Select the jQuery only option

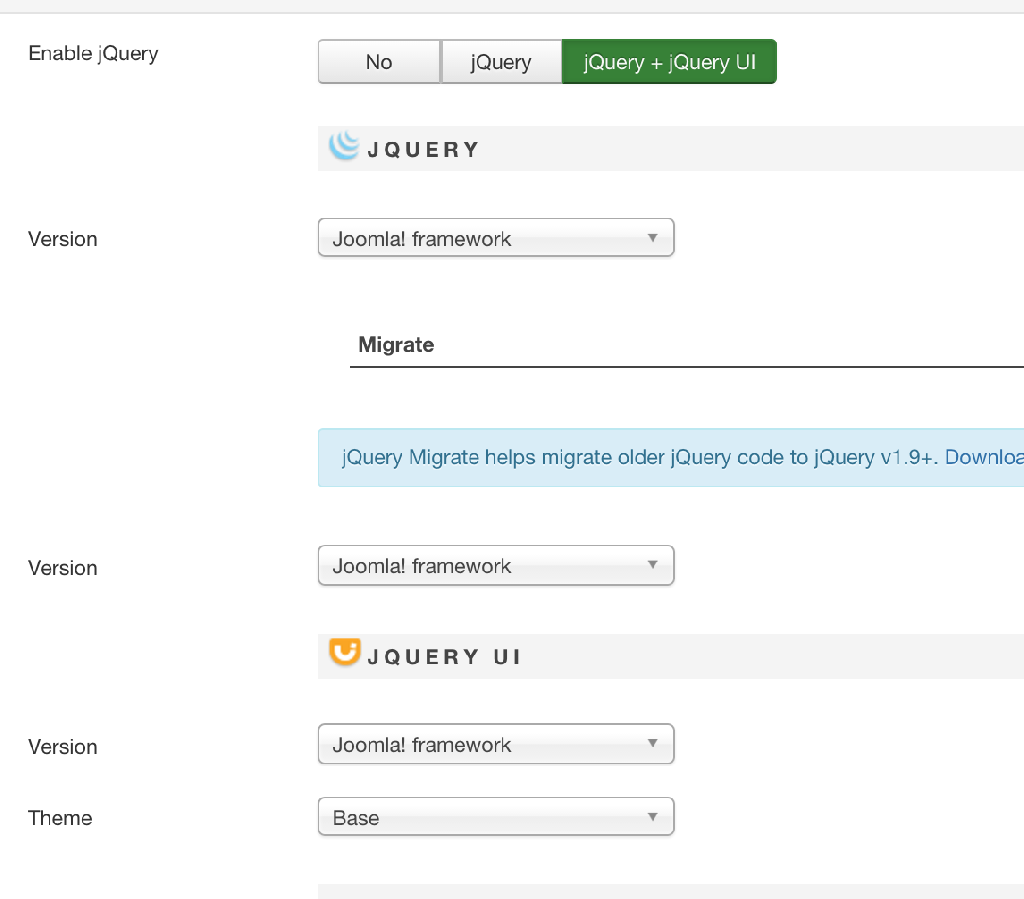[501, 62]
